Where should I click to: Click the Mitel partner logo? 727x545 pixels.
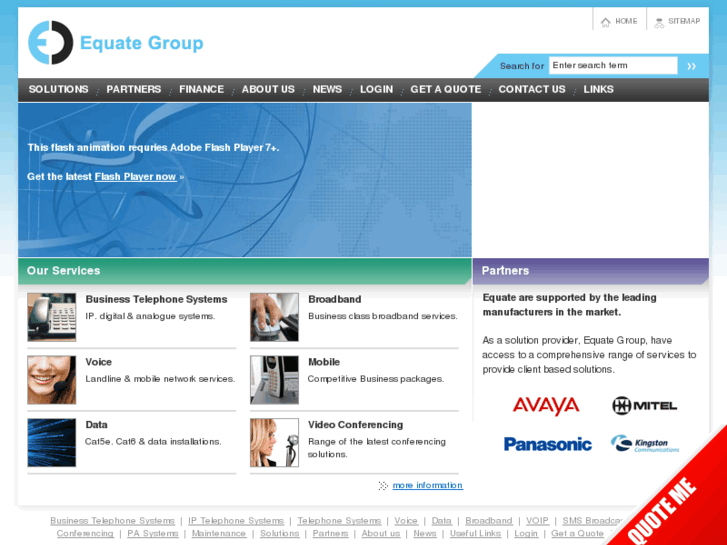[644, 406]
